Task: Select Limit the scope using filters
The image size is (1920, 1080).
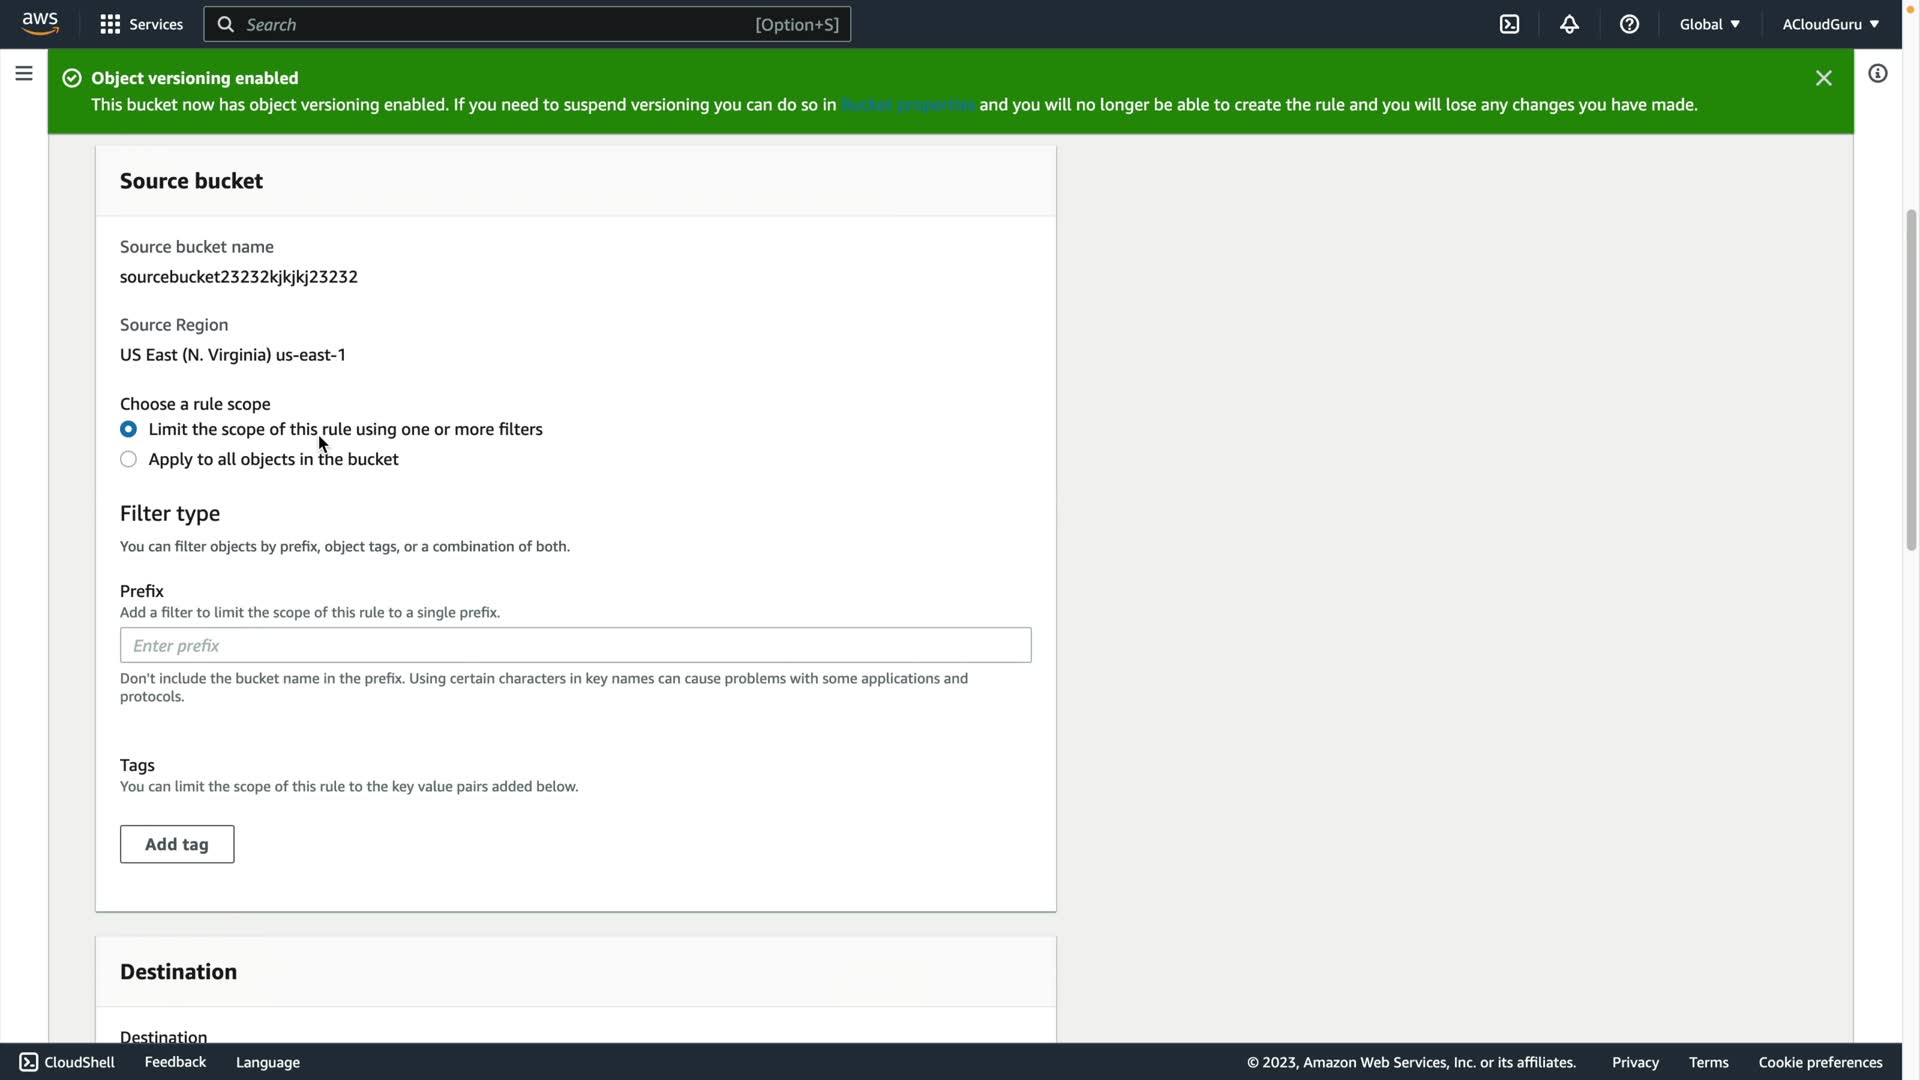Action: (129, 429)
